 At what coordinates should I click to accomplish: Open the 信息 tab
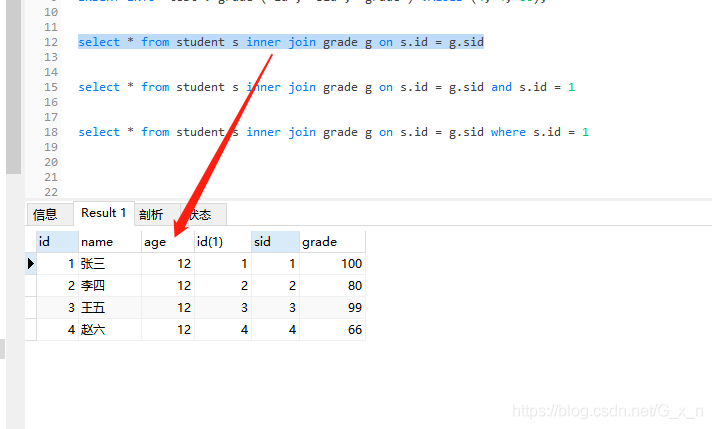[49, 214]
